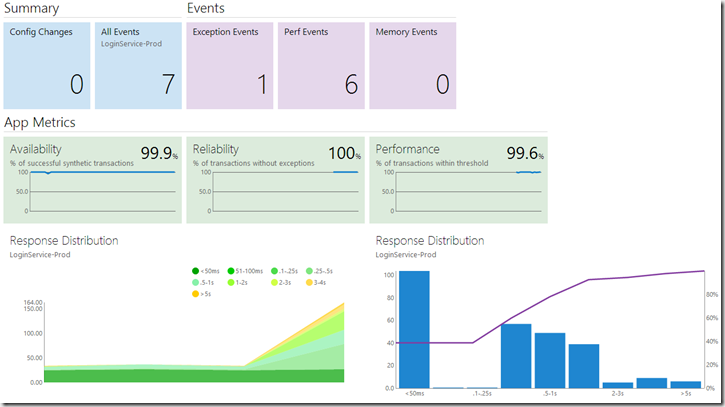Screen dimensions: 725x407
Task: Toggle the .25-.5s legend series
Action: [x=319, y=271]
